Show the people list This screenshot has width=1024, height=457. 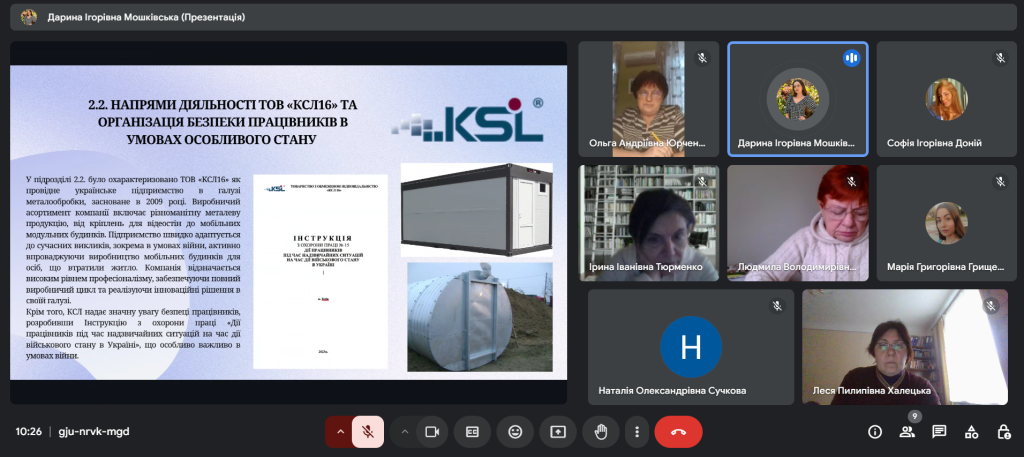pos(907,432)
